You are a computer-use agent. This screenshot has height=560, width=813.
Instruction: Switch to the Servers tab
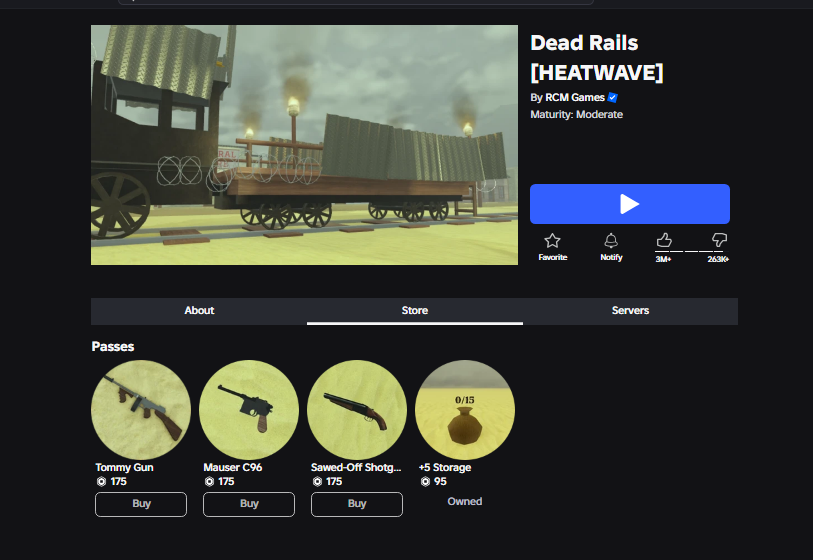630,311
